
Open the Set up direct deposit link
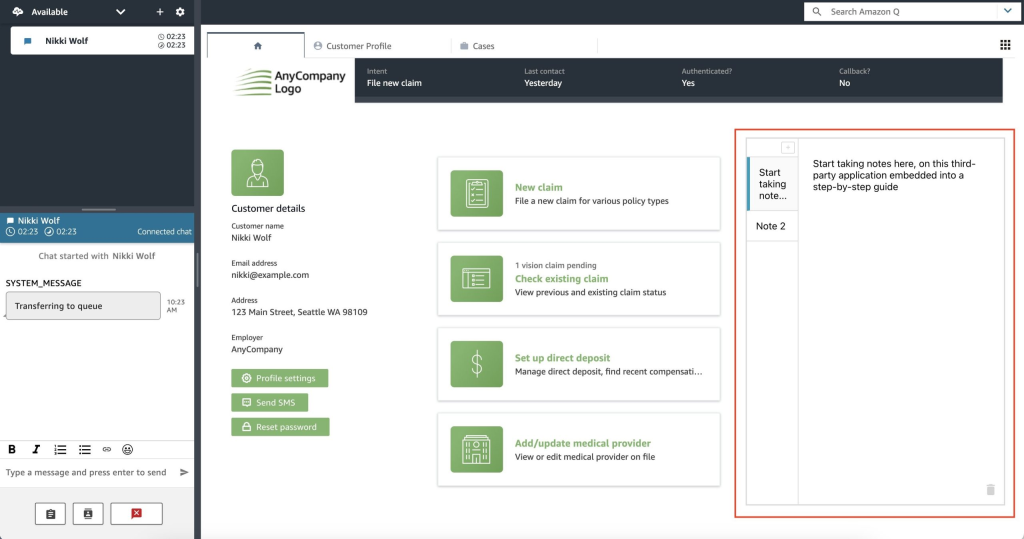(562, 357)
